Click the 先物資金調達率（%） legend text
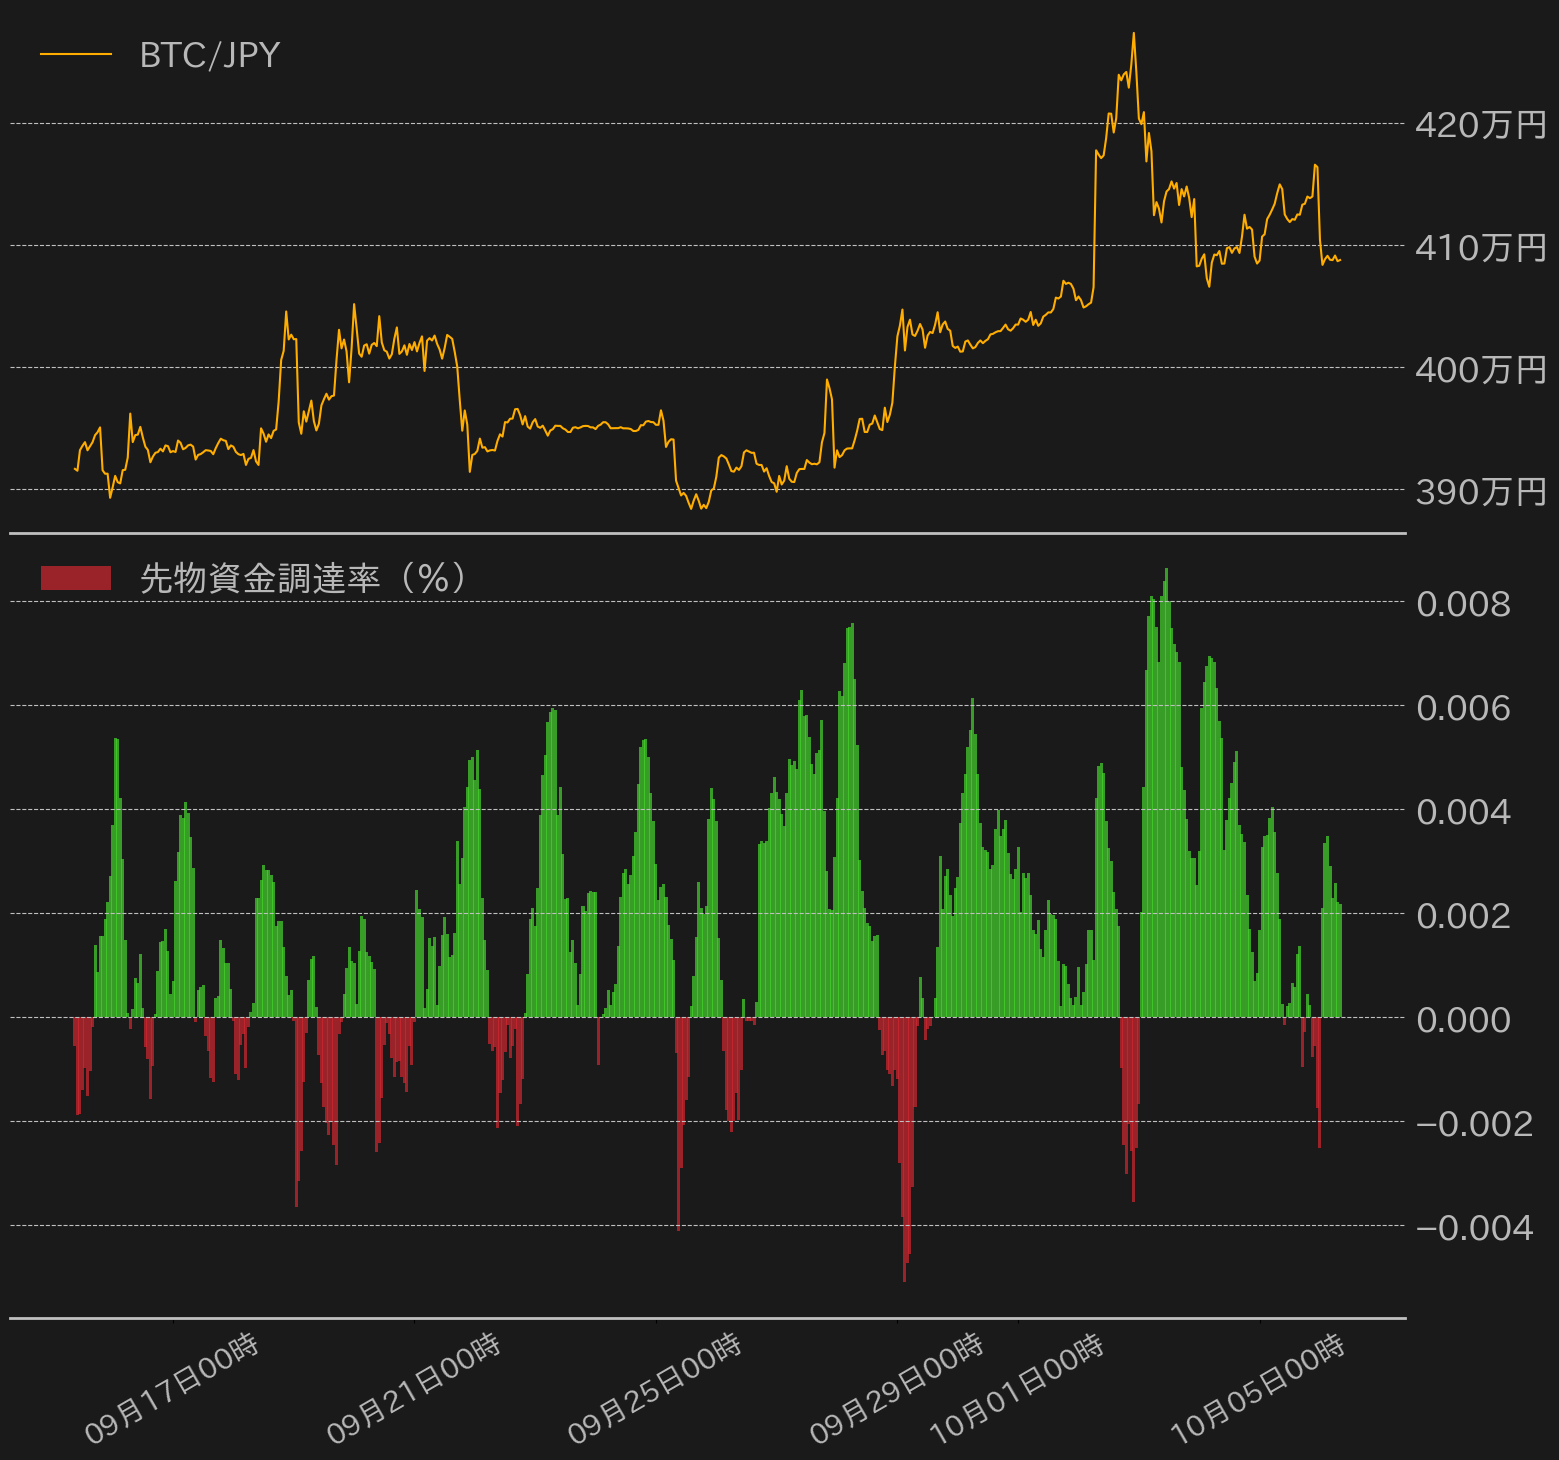The height and width of the screenshot is (1460, 1559). 304,578
